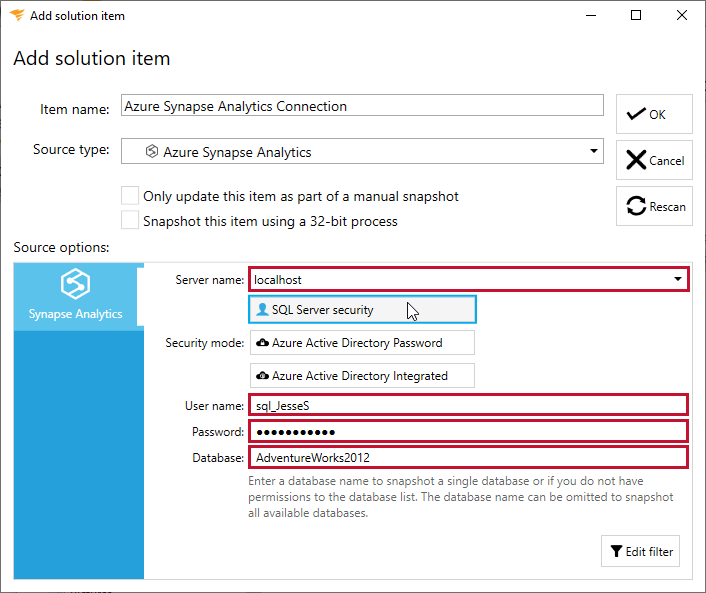Close the Add solution item dialog
Image resolution: width=706 pixels, height=593 pixels.
(682, 15)
